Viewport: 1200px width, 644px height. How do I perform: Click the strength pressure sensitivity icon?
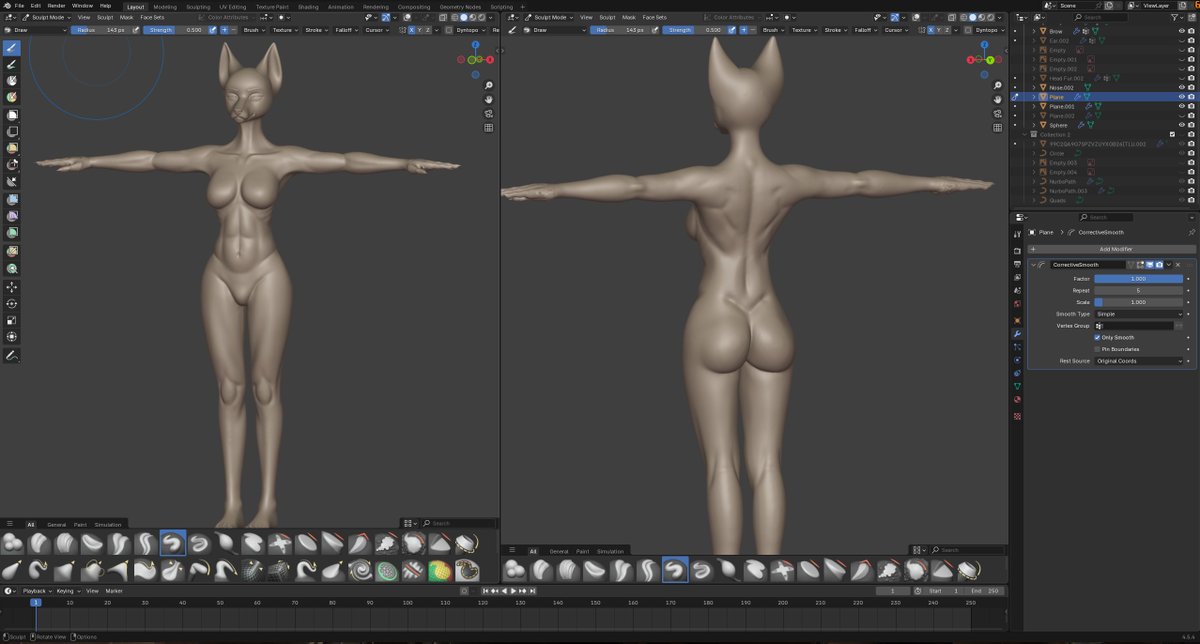pos(211,30)
